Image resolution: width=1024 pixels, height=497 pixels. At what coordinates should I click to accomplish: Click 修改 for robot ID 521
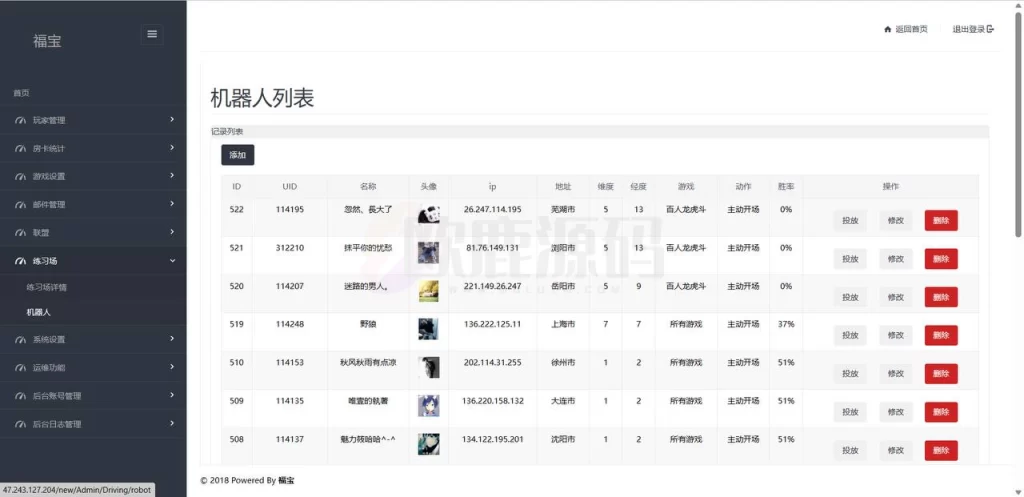tap(895, 259)
